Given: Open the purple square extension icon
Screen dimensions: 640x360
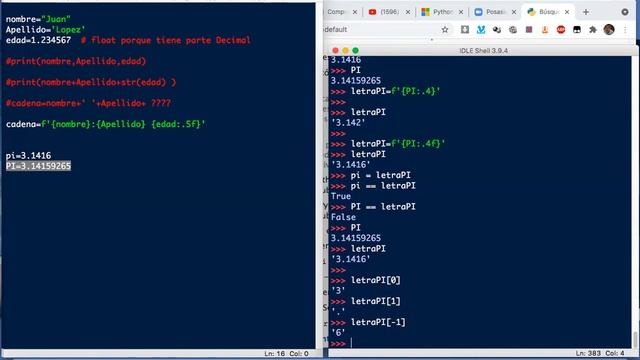Looking at the screenshot, I should [x=529, y=29].
